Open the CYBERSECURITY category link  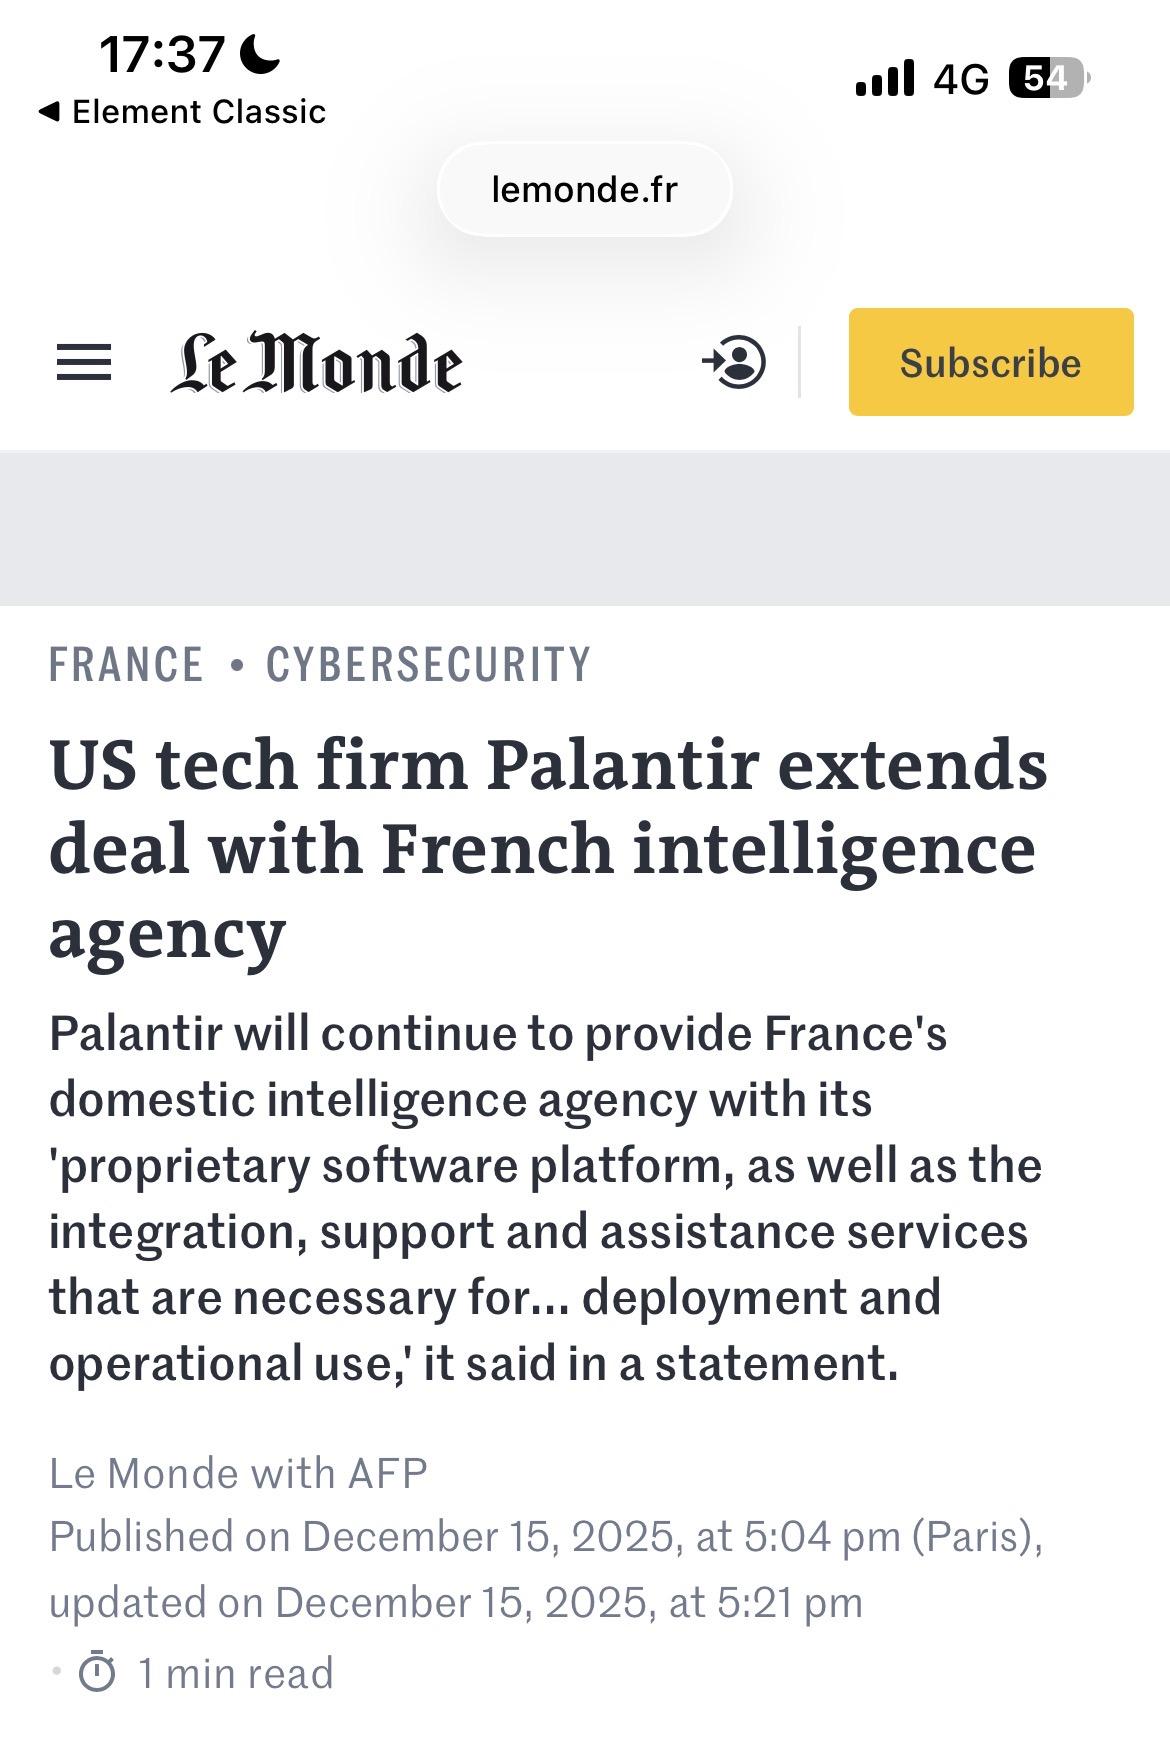428,665
